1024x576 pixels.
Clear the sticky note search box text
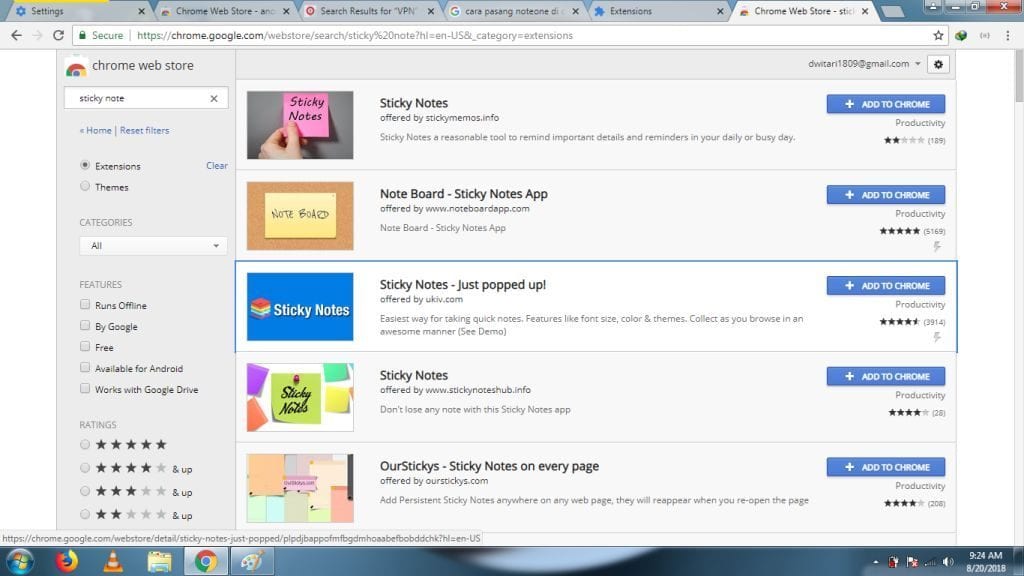pos(213,99)
